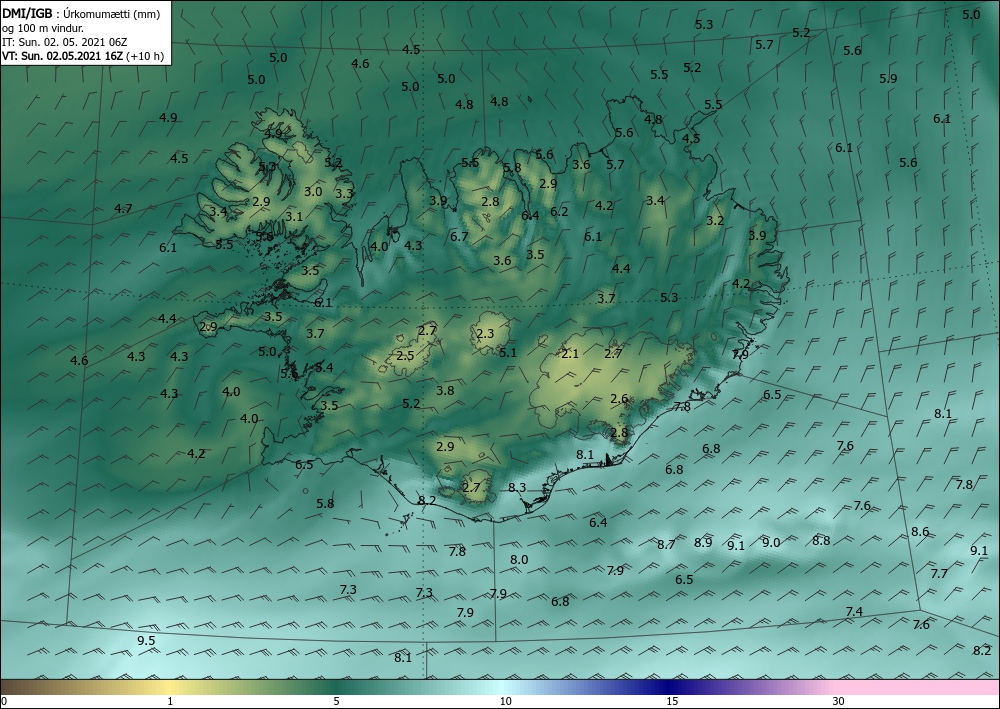This screenshot has height=709, width=1000.
Task: Click the 'IT: Sun. 02. 05. 2021 06Z' line
Action: 64,42
